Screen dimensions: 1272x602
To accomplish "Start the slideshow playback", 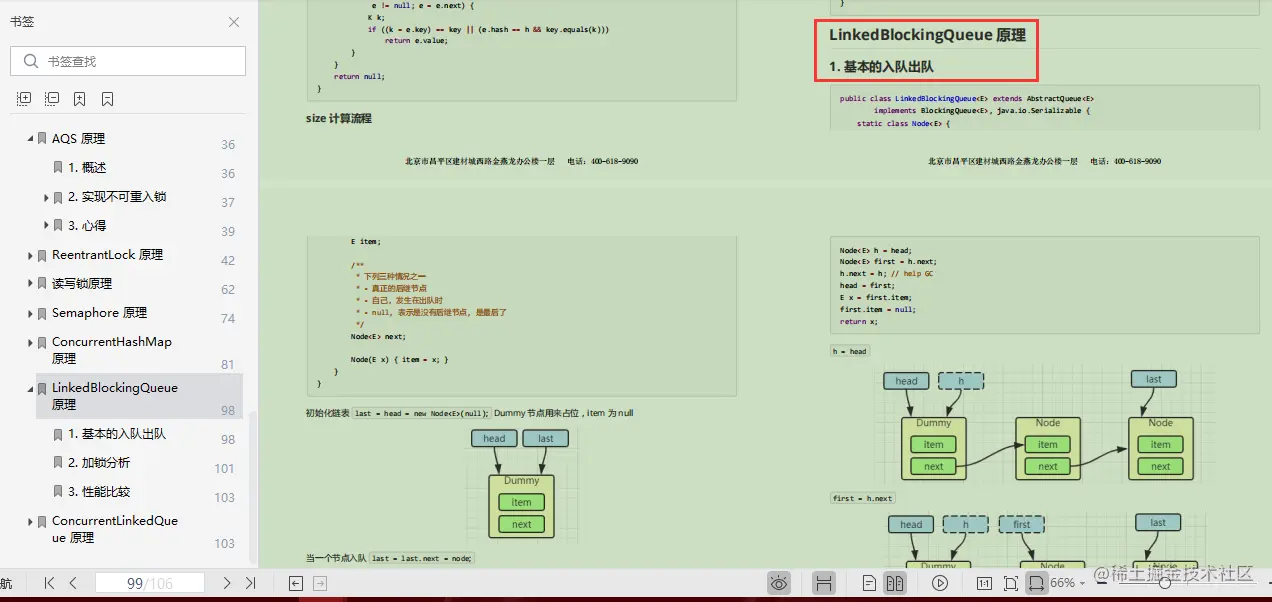I will pyautogui.click(x=939, y=583).
